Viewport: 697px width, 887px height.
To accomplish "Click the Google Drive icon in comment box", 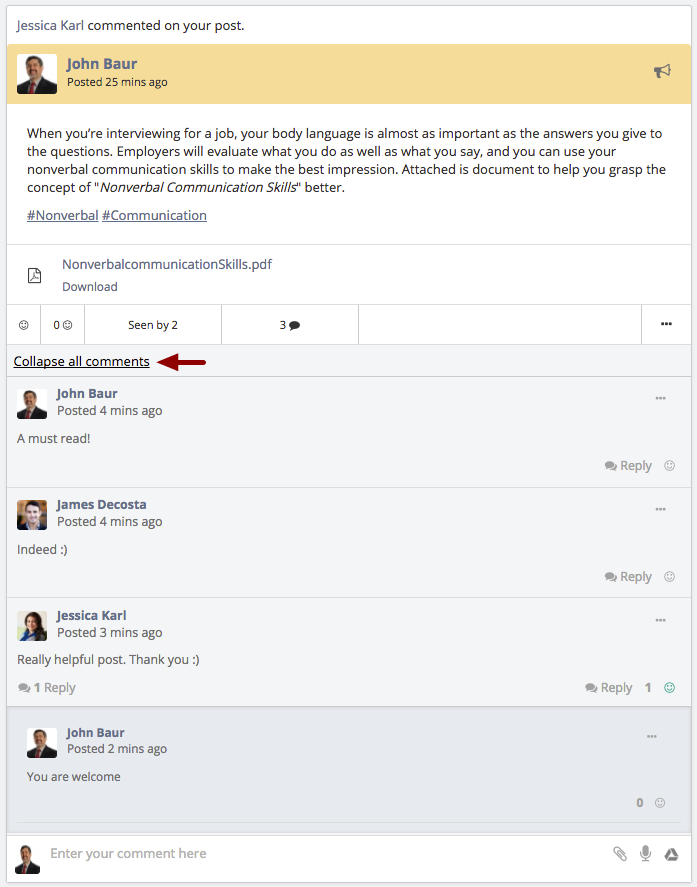I will (671, 854).
